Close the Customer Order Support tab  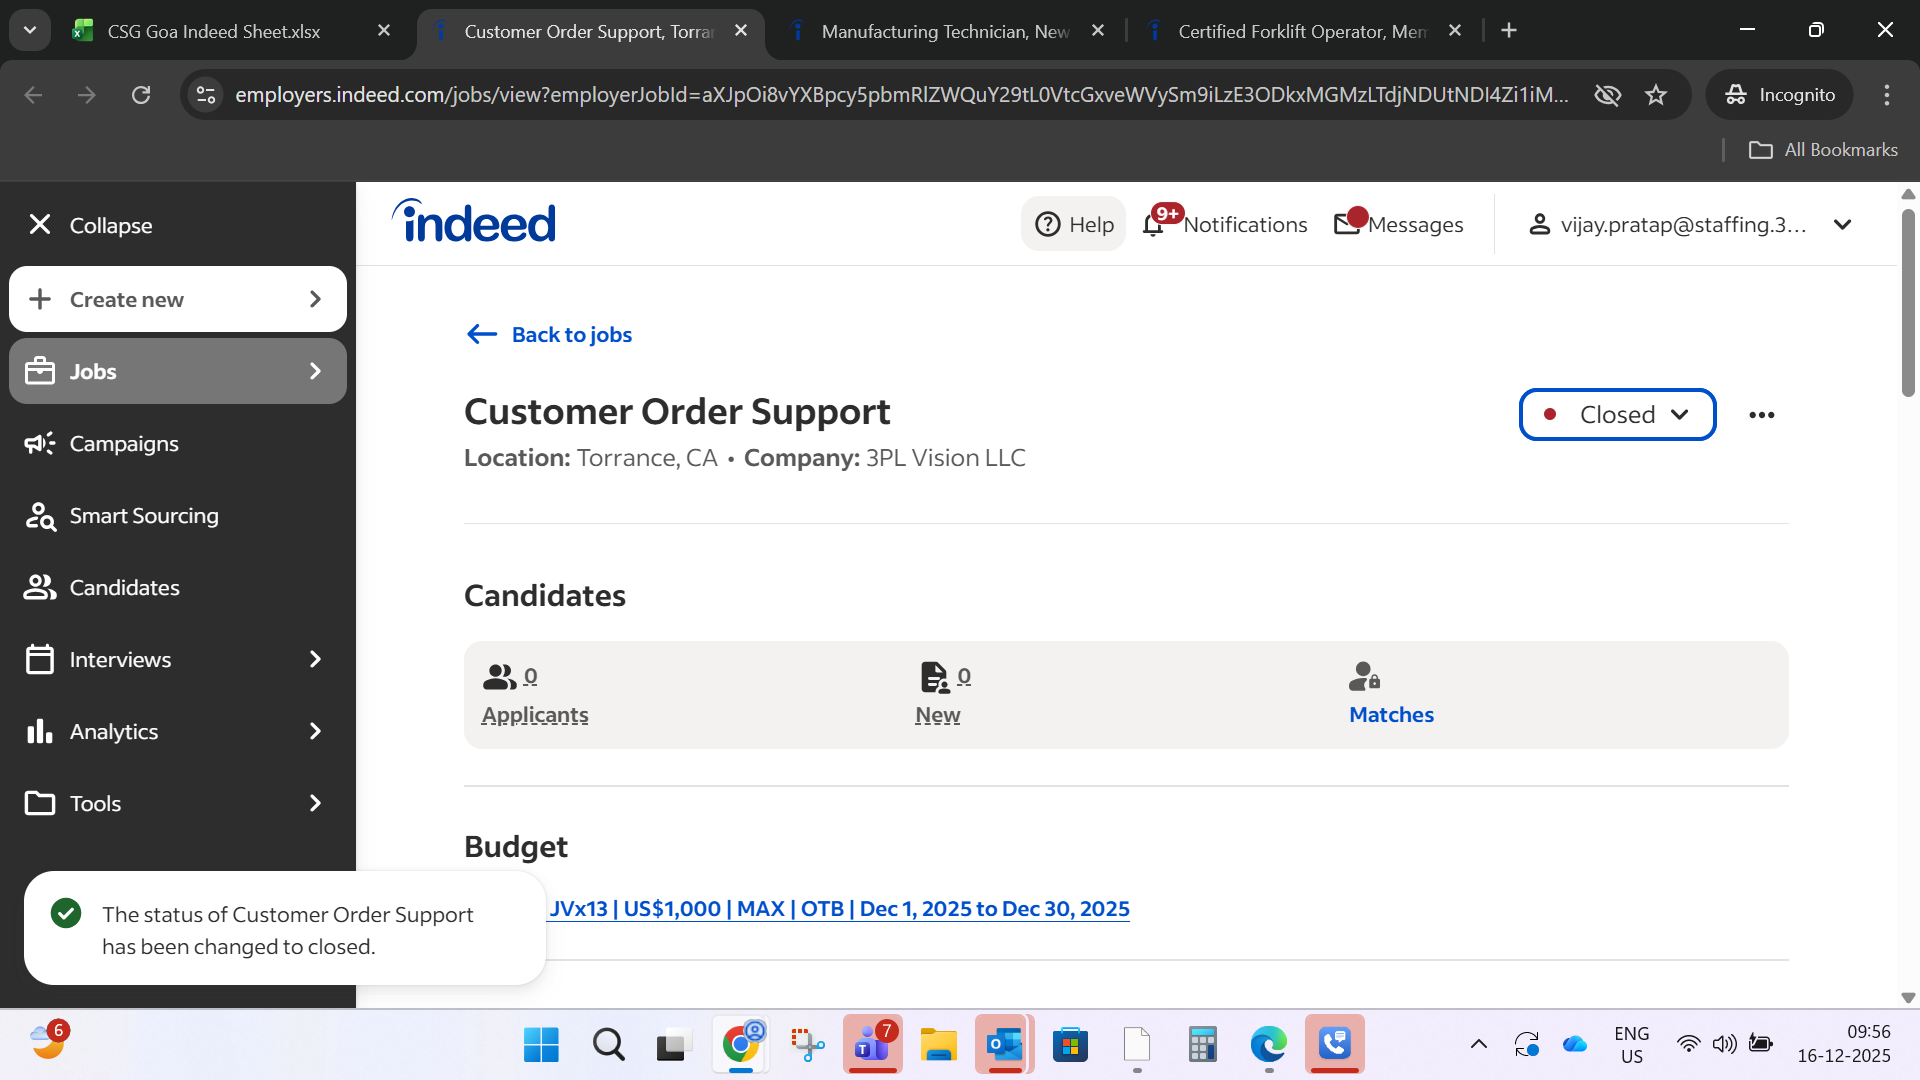pyautogui.click(x=741, y=31)
